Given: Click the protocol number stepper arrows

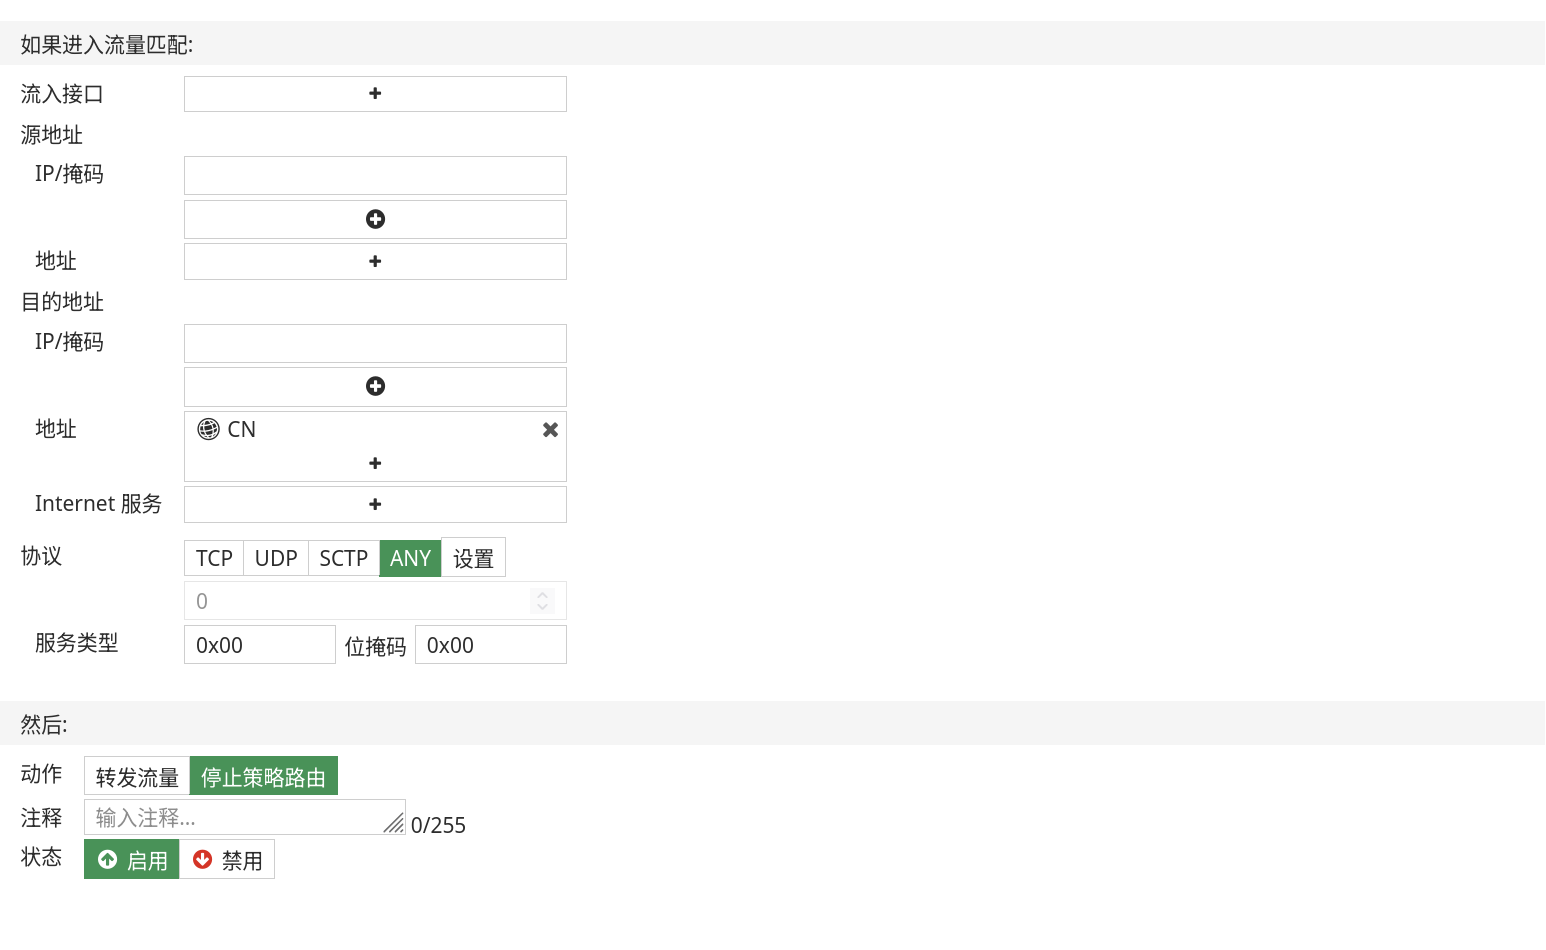Looking at the screenshot, I should coord(543,601).
